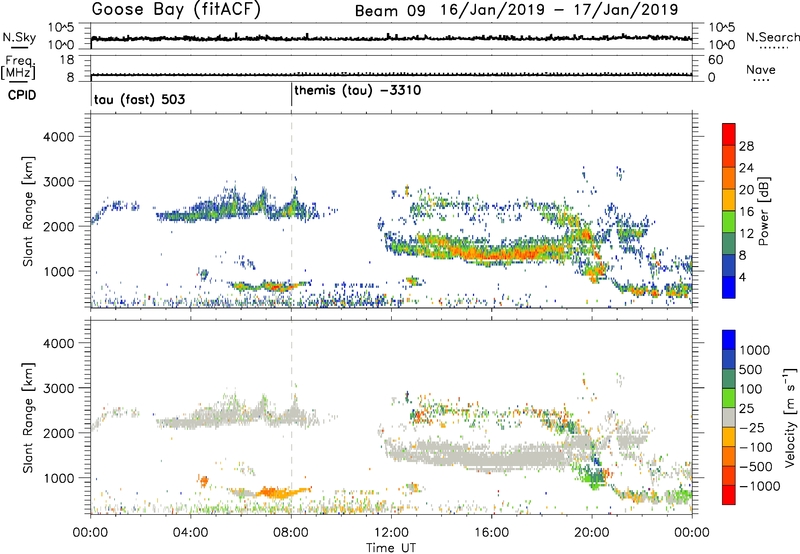Image resolution: width=800 pixels, height=554 pixels.
Task: Click the '-1000' tick on Velocity colorbar
Action: (x=760, y=486)
